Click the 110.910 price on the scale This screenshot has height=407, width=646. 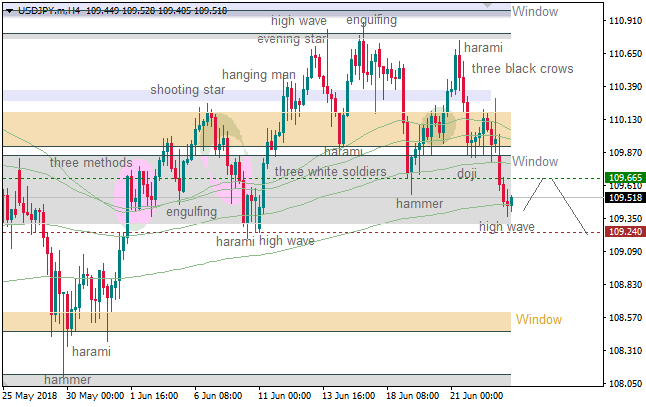(625, 21)
